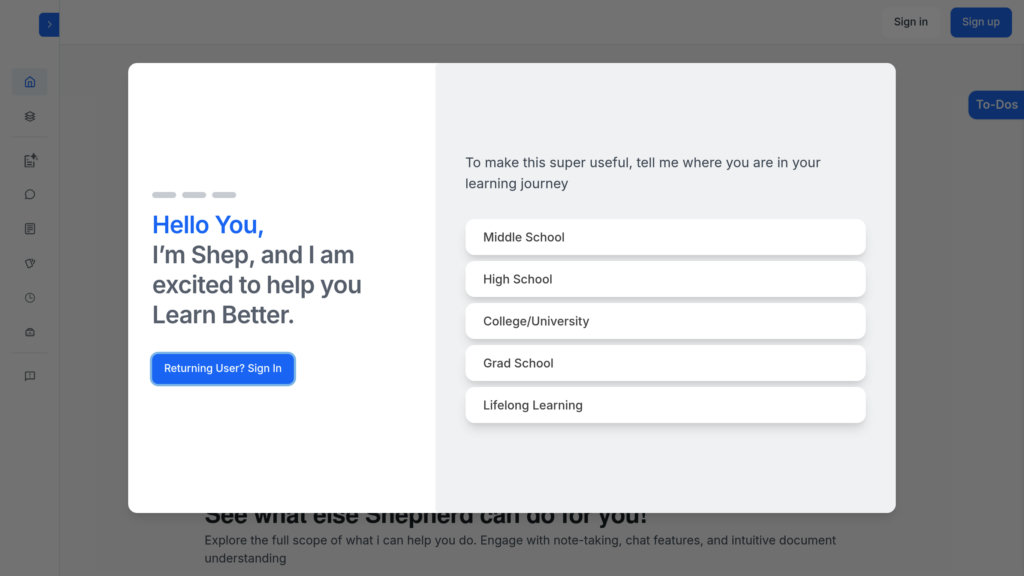This screenshot has height=576, width=1024.
Task: Click the stacked layers library icon
Action: pyautogui.click(x=29, y=116)
